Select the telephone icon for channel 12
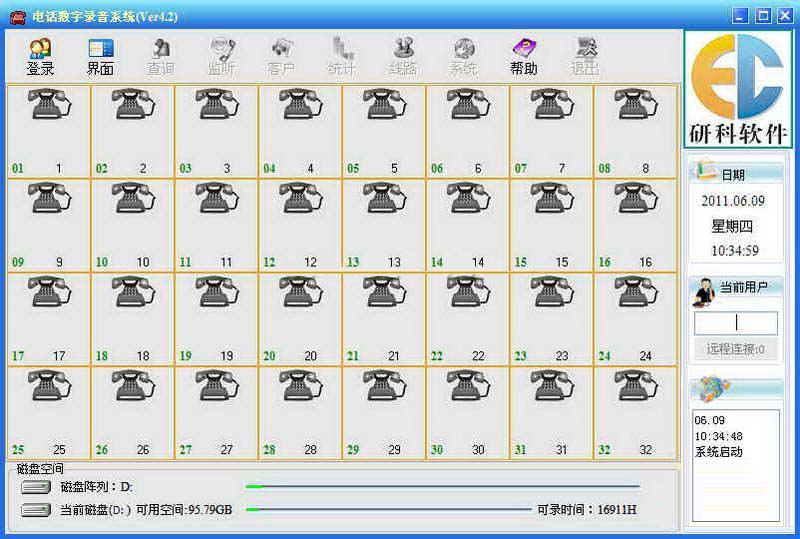The height and width of the screenshot is (539, 800). pos(300,199)
